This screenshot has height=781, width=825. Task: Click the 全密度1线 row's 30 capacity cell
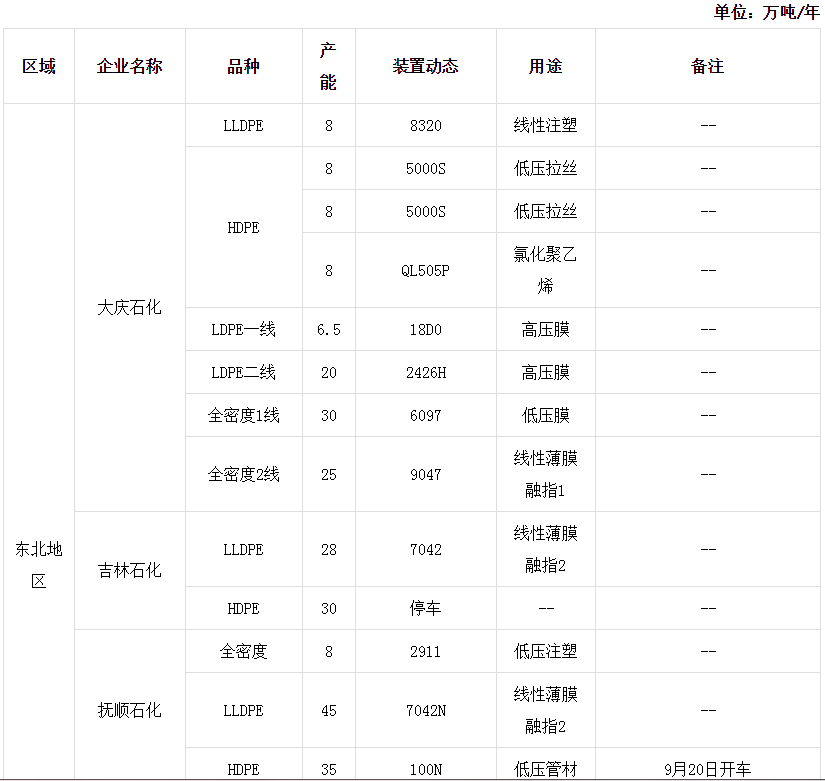[x=329, y=416]
